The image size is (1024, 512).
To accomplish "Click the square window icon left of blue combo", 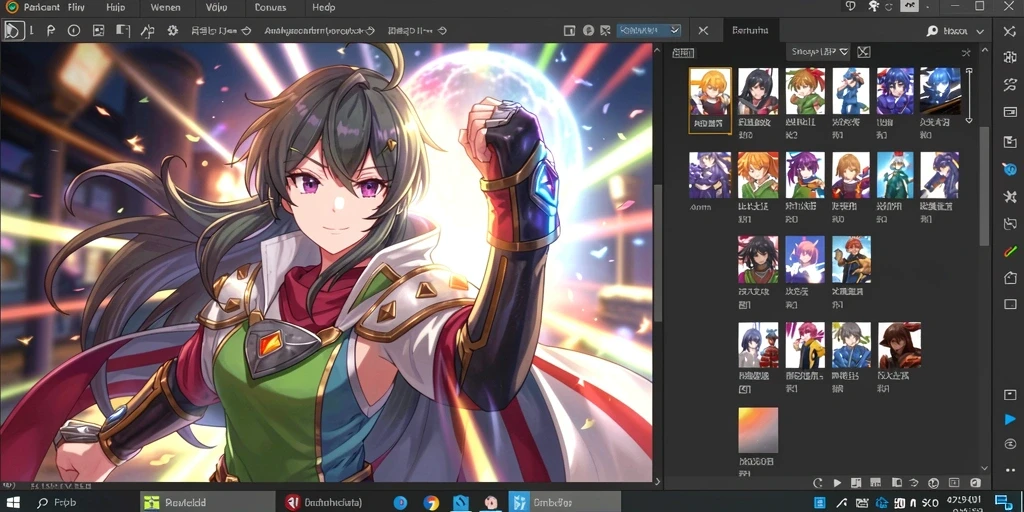I will click(569, 30).
